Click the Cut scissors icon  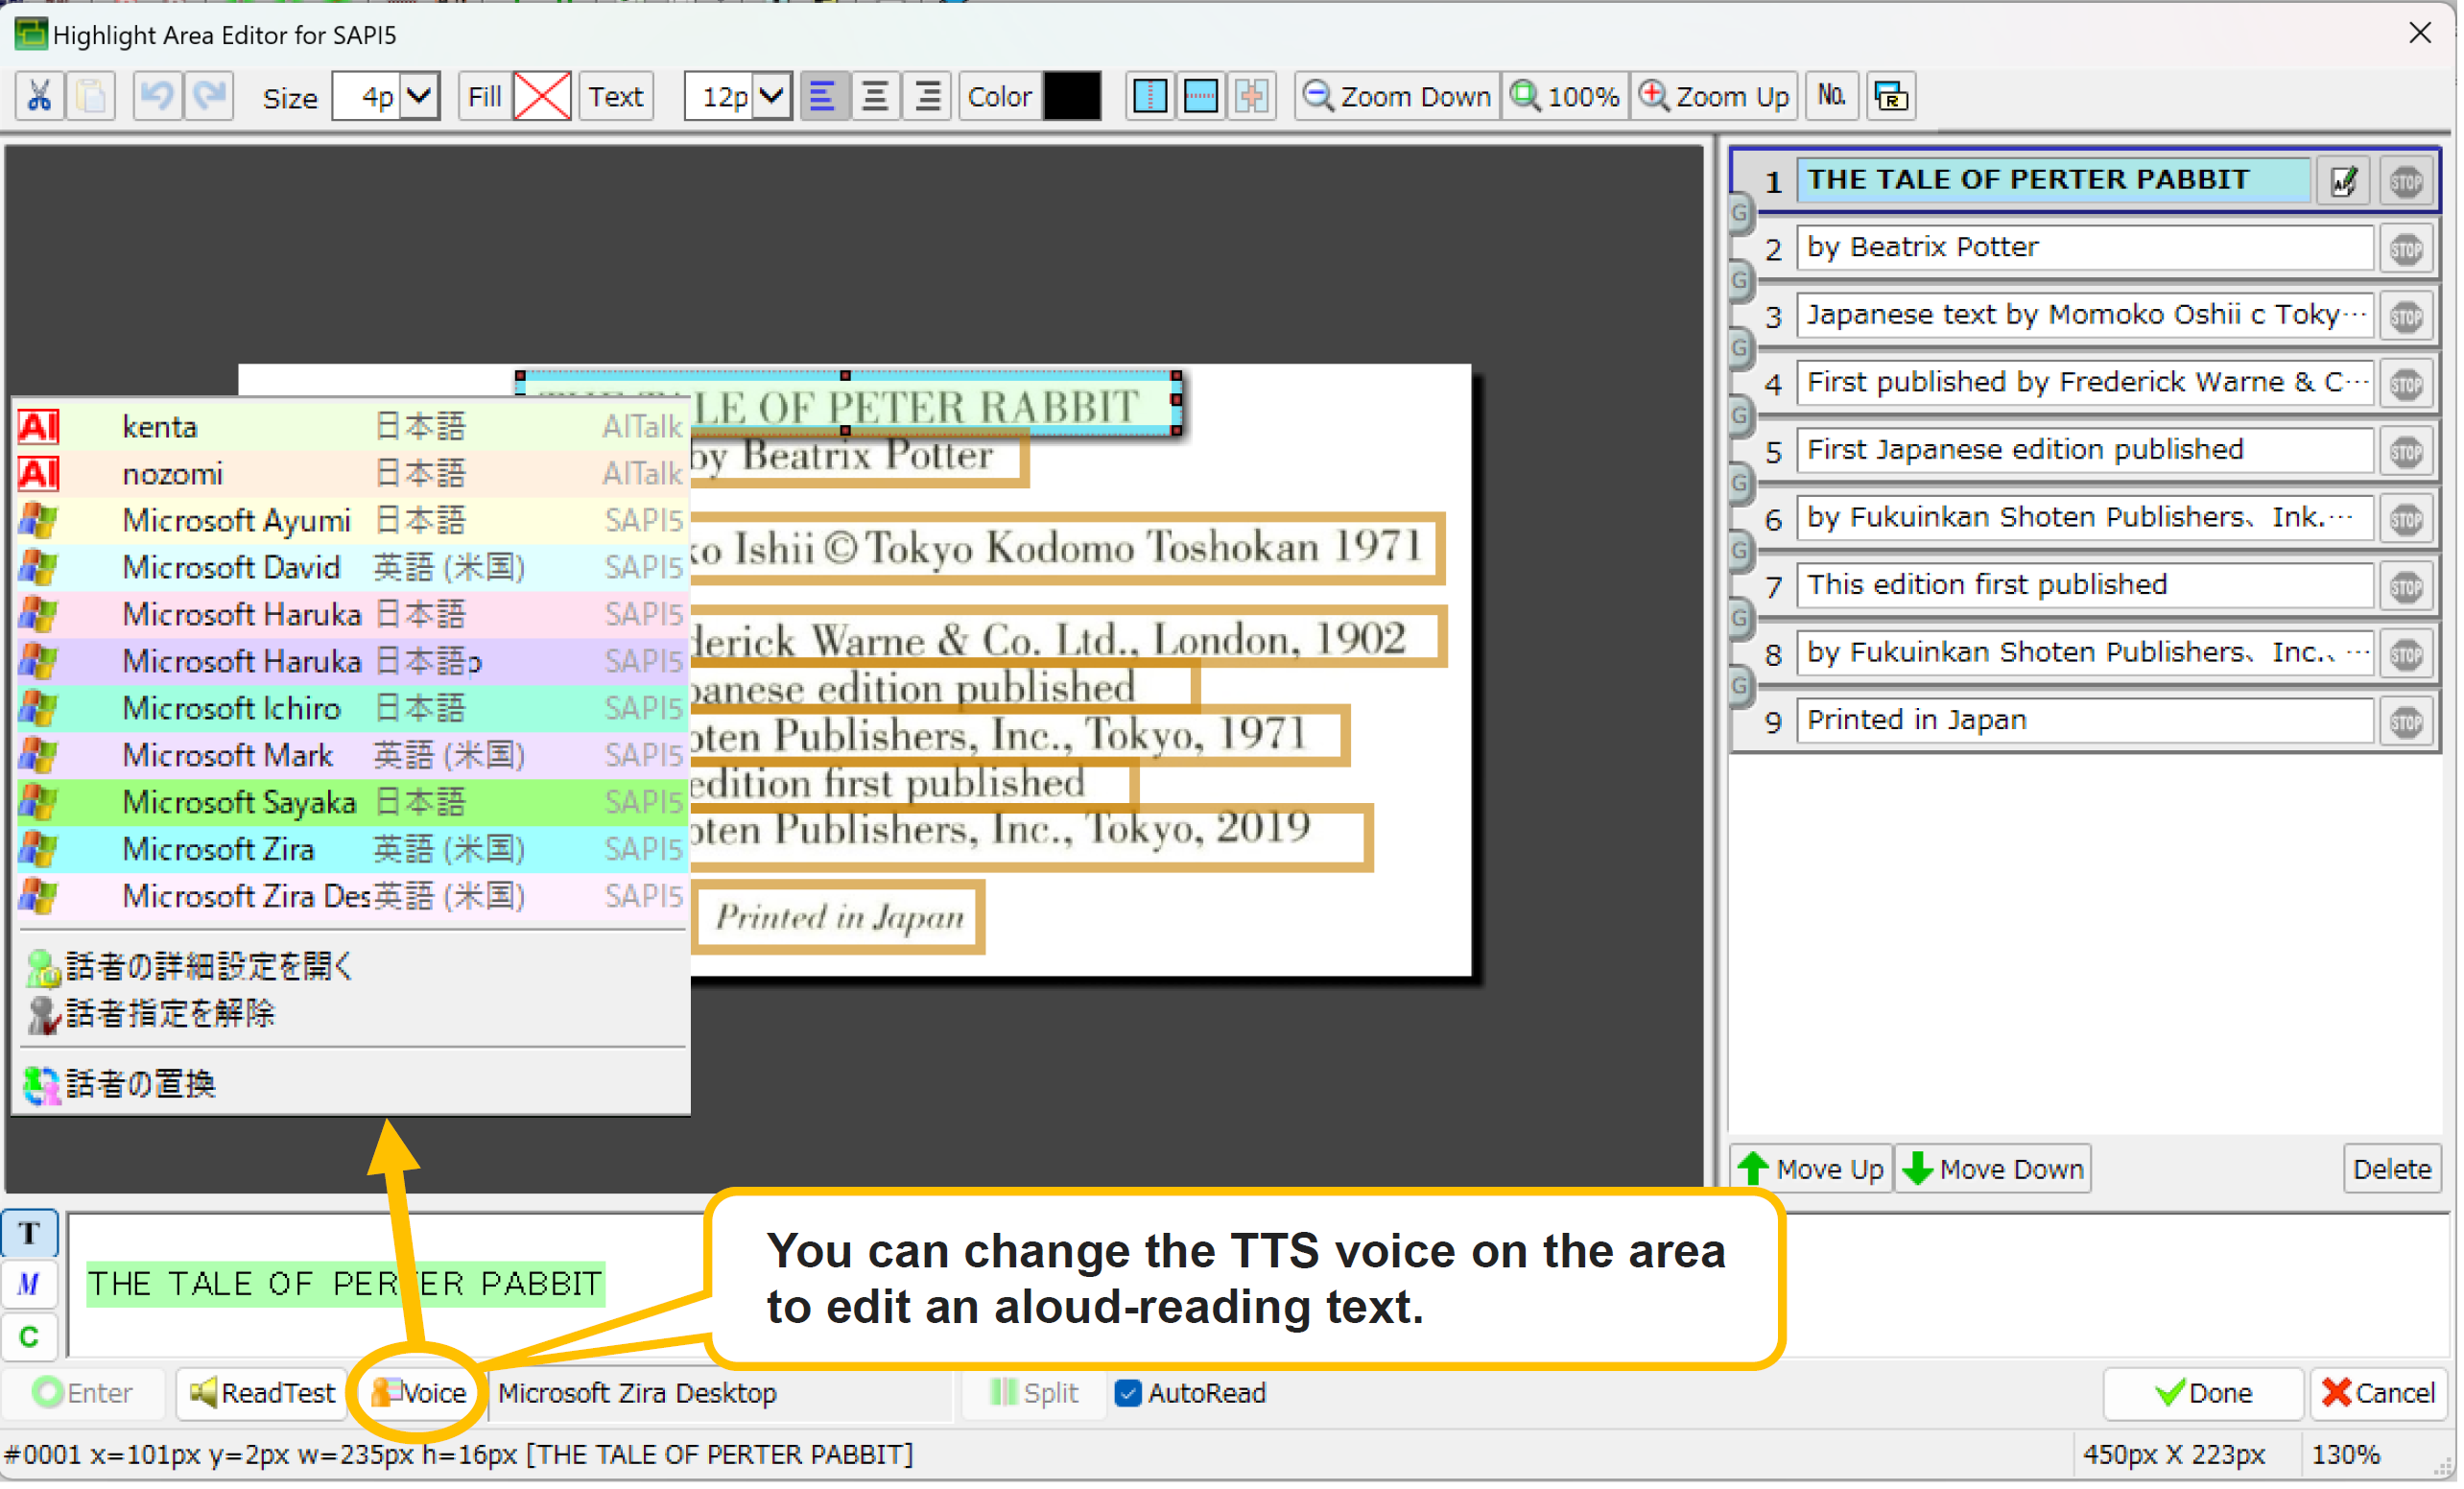pyautogui.click(x=40, y=97)
